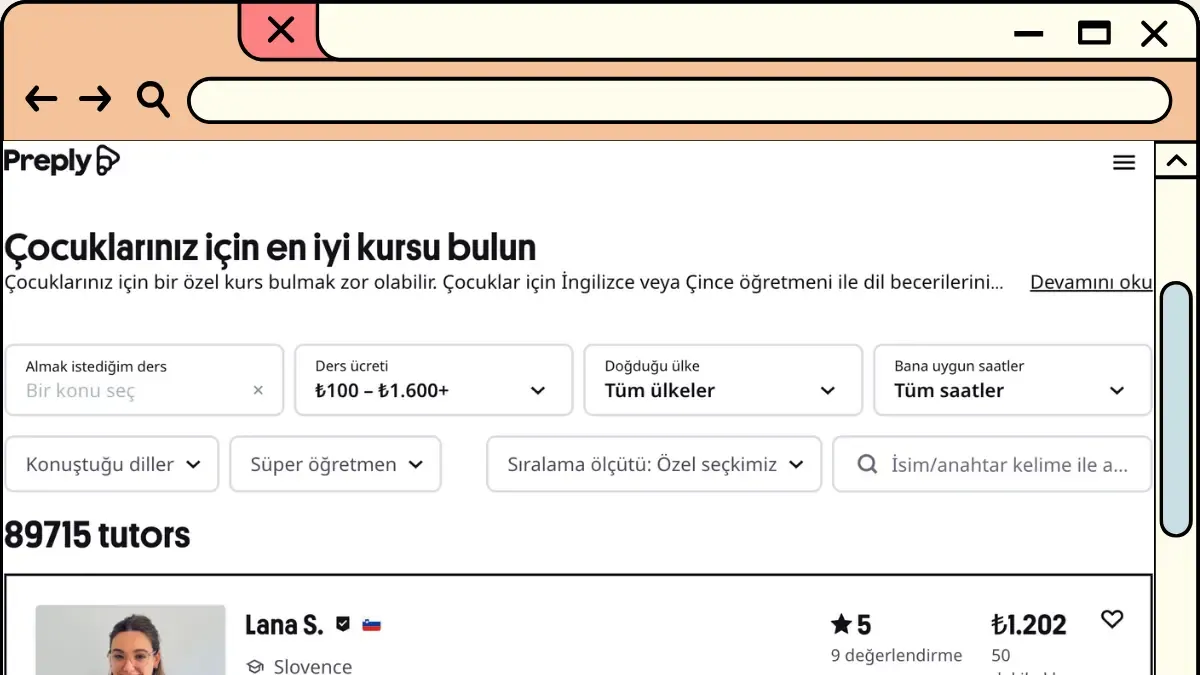Click the verified badge next to Lana S.

point(343,624)
